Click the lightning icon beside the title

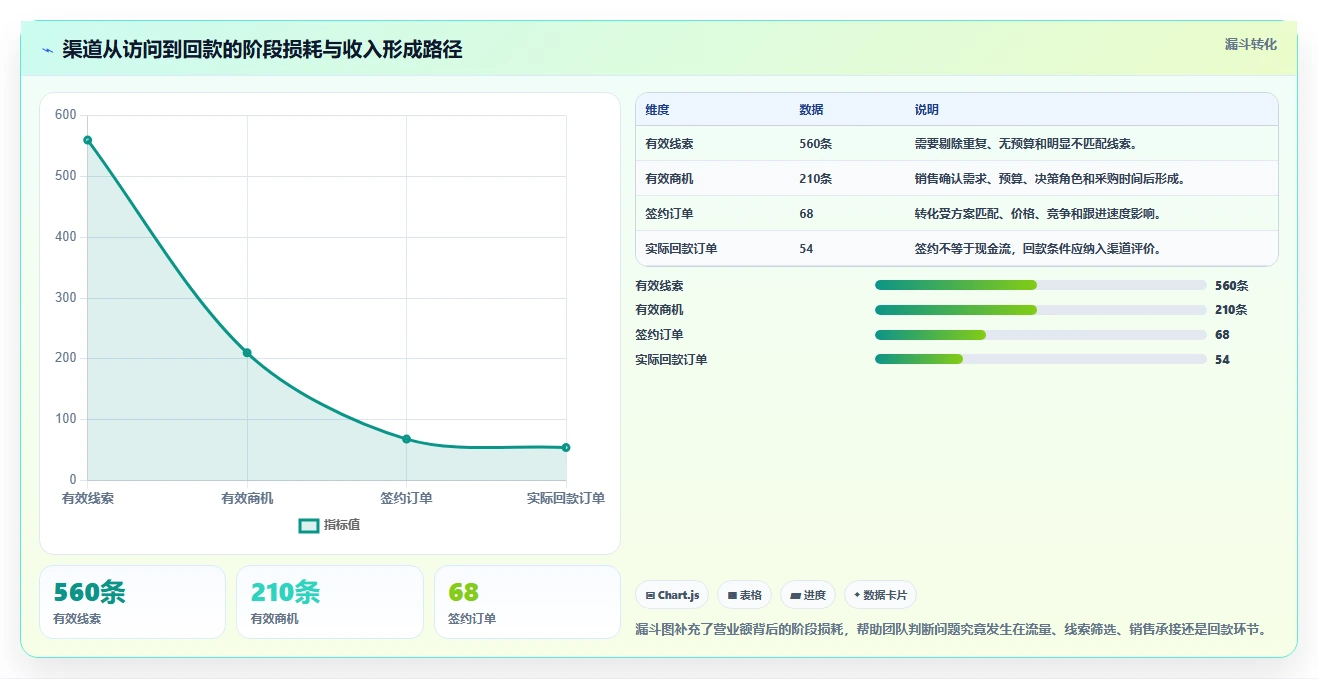click(48, 50)
